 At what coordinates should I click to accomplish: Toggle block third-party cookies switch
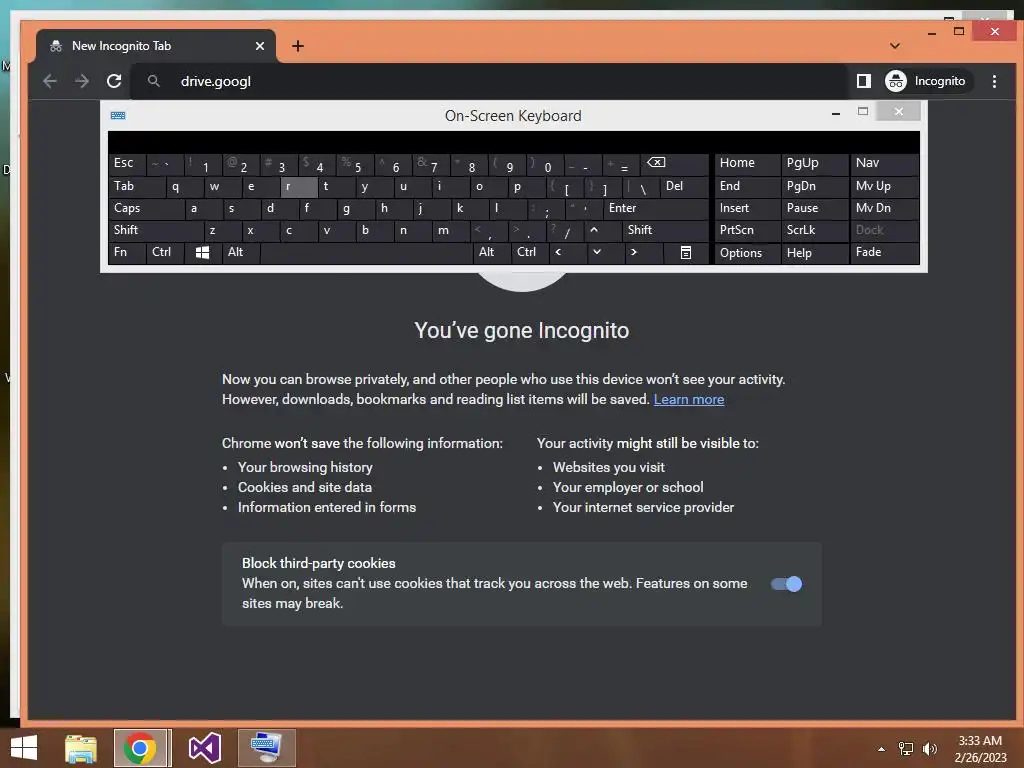pos(786,584)
